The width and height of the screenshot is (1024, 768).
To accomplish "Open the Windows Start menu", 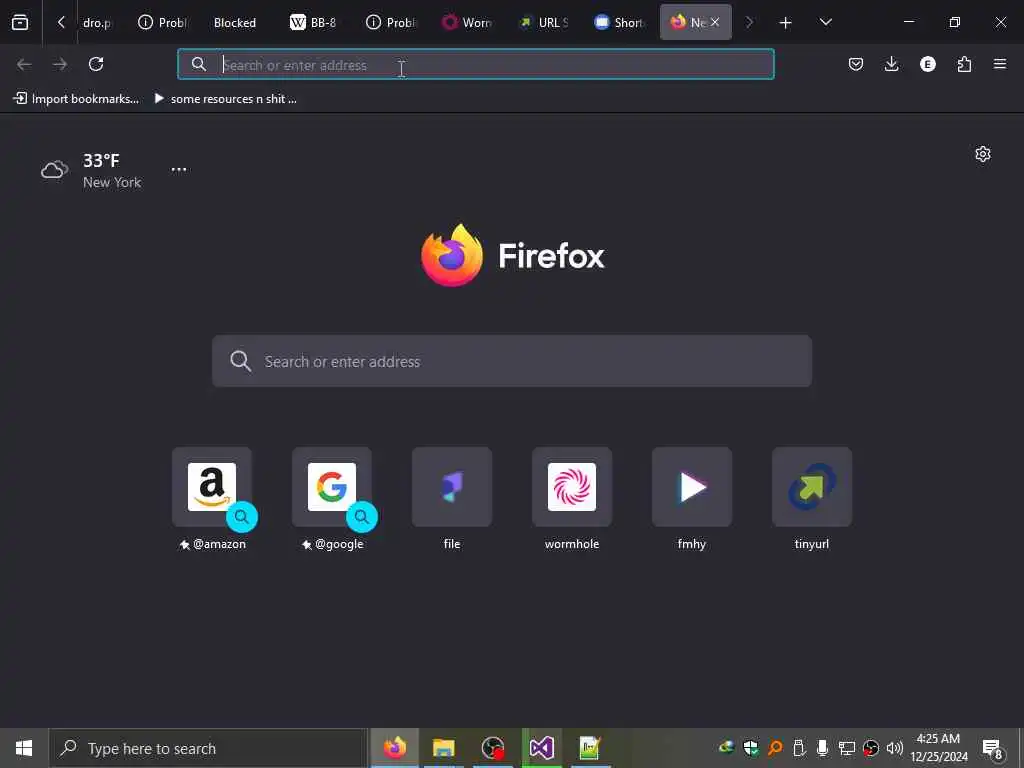I will click(24, 748).
